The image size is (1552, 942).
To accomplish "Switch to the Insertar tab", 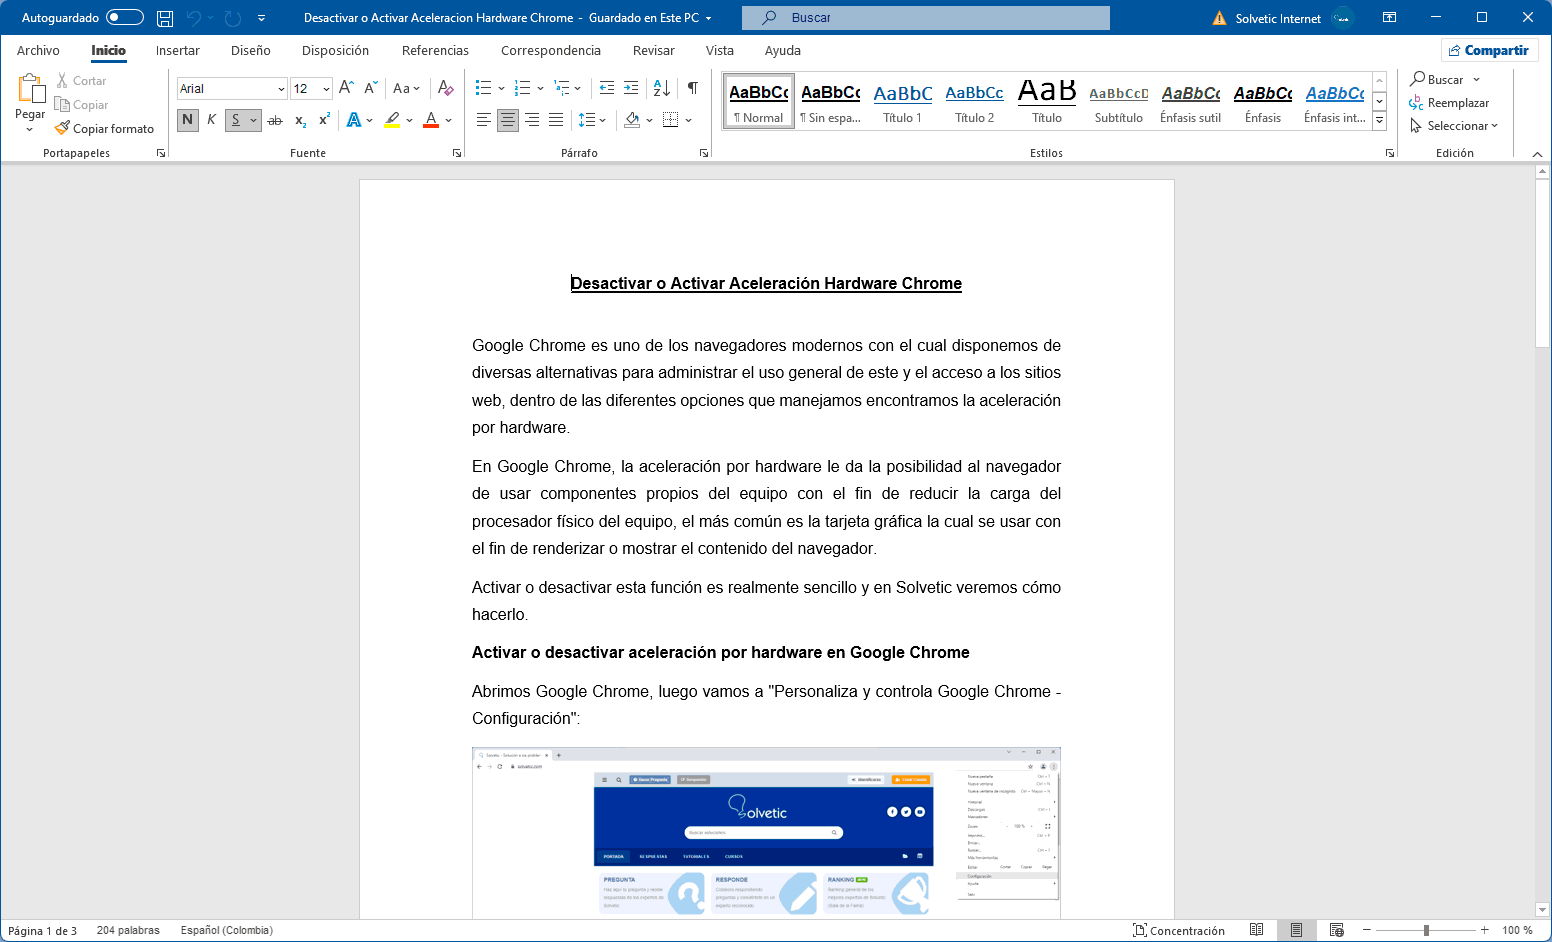I will (x=178, y=50).
